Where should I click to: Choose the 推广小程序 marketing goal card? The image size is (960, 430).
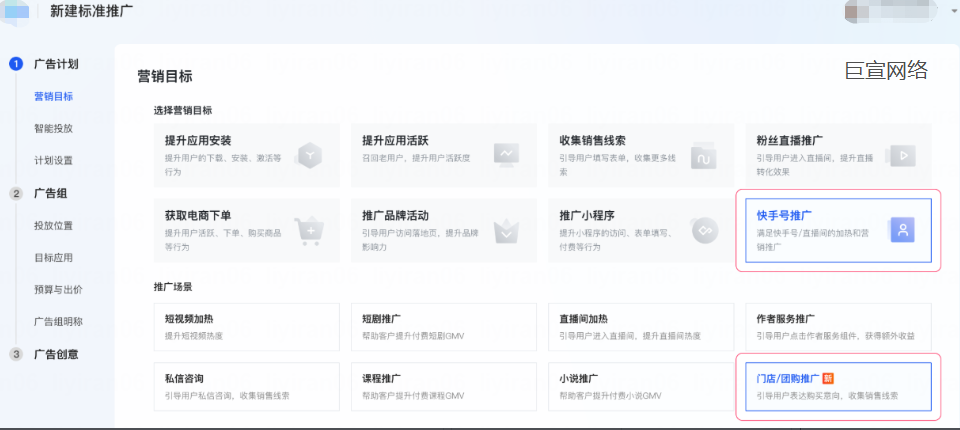(x=641, y=231)
